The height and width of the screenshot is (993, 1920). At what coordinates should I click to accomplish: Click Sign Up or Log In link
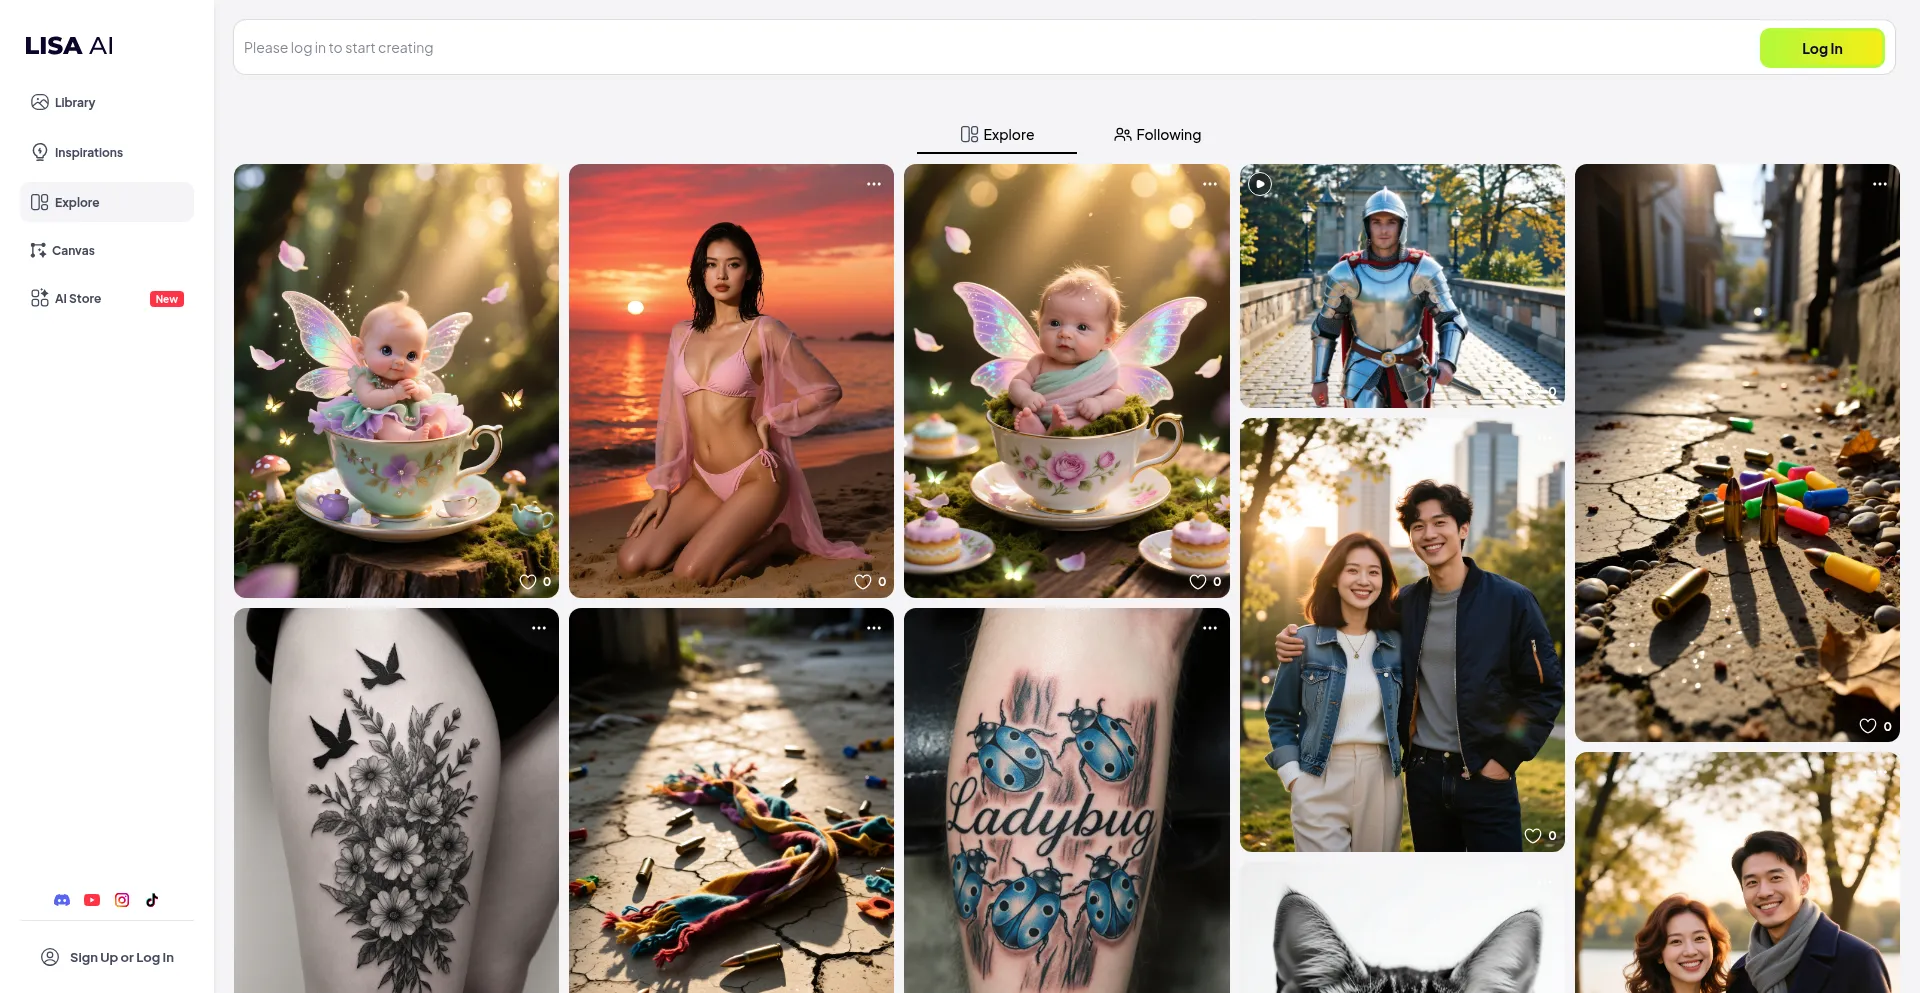pos(107,958)
